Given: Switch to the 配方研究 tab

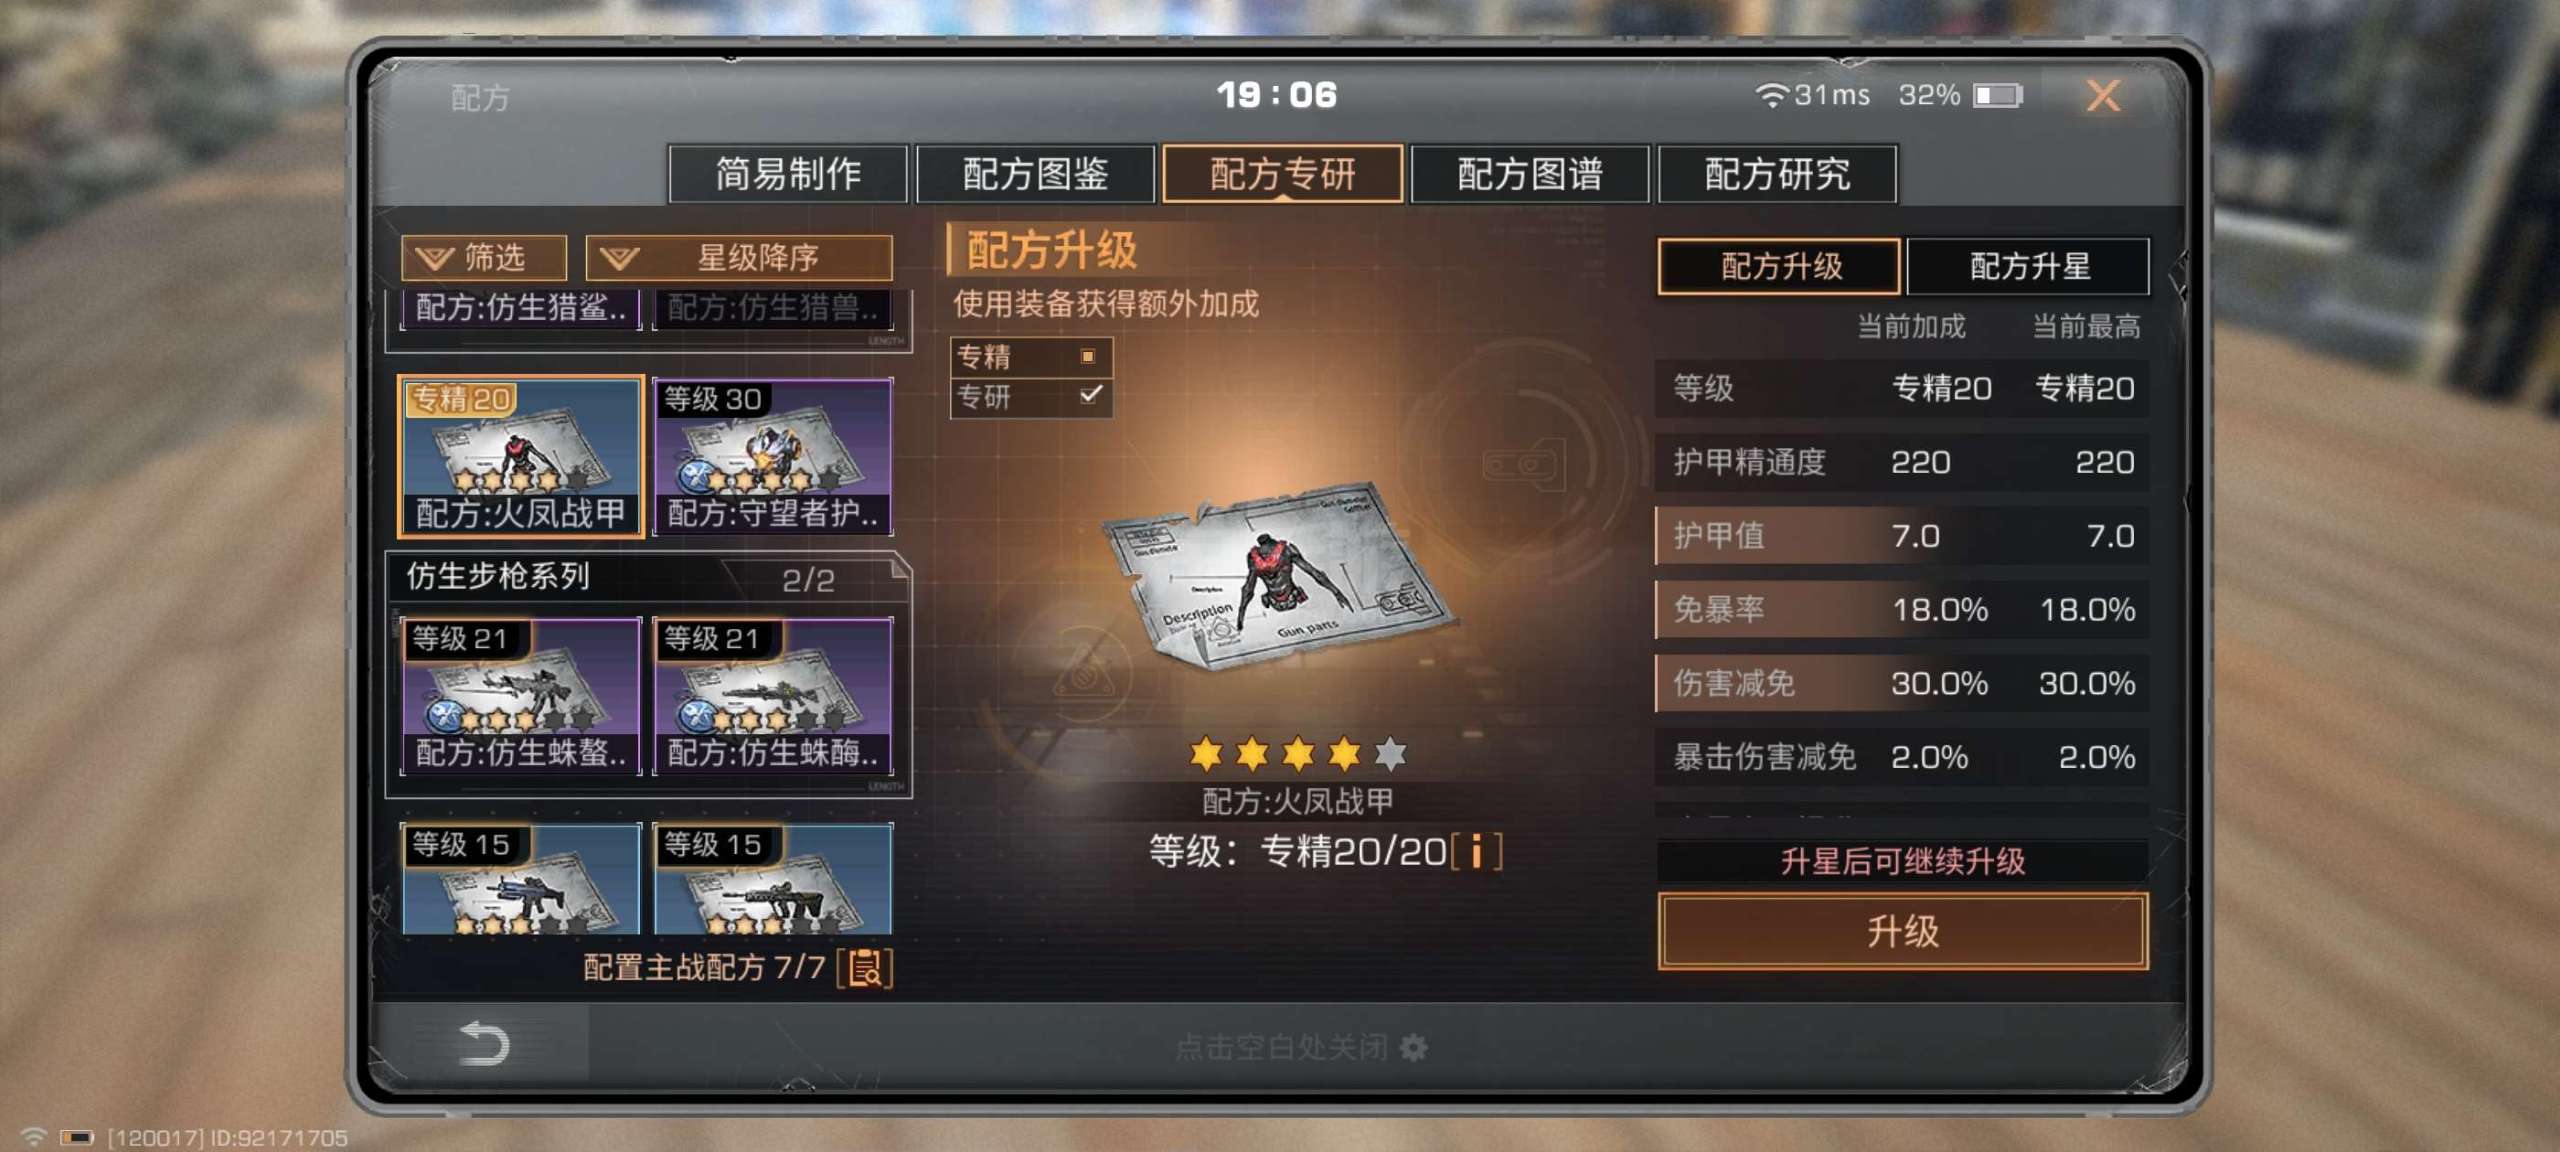Looking at the screenshot, I should [1777, 174].
